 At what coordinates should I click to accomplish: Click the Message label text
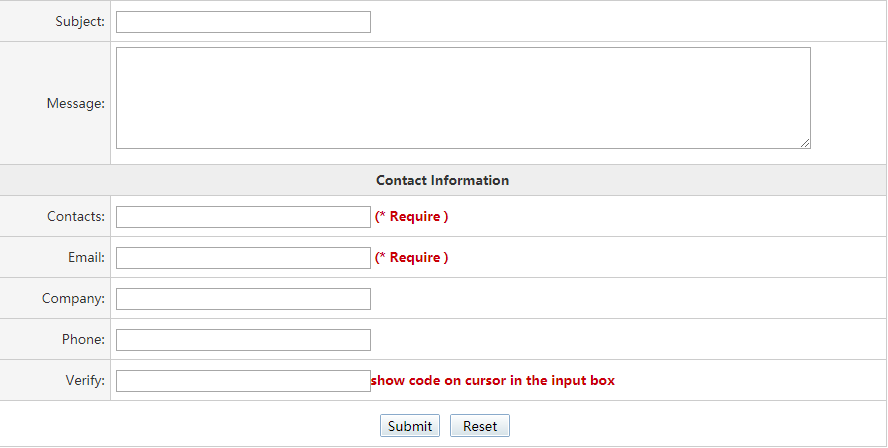[x=75, y=103]
